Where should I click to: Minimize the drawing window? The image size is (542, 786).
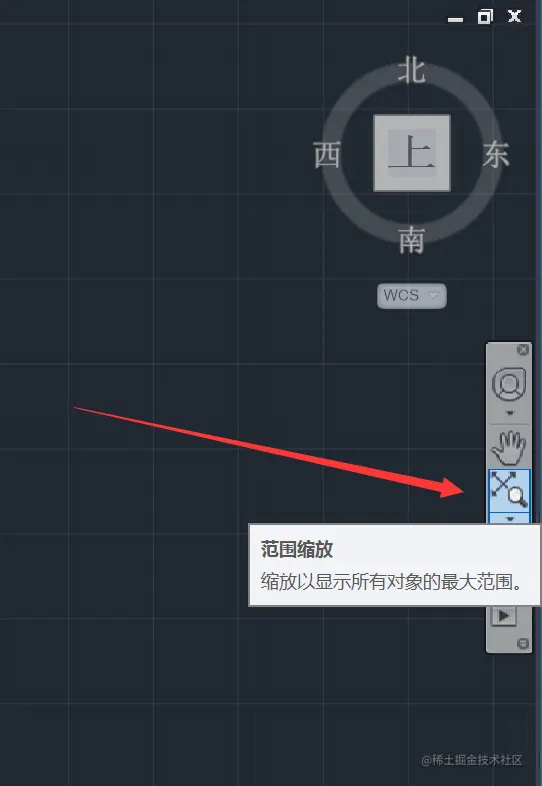pyautogui.click(x=455, y=19)
